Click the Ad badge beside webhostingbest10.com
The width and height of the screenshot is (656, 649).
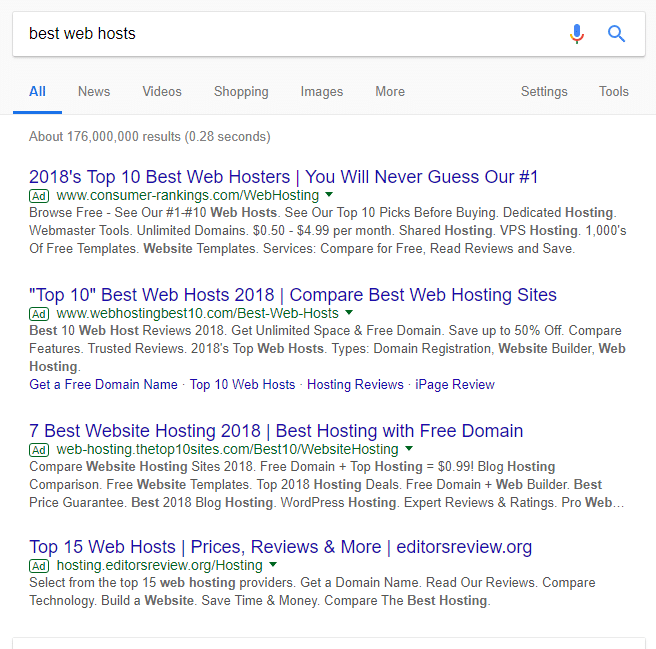tap(39, 314)
